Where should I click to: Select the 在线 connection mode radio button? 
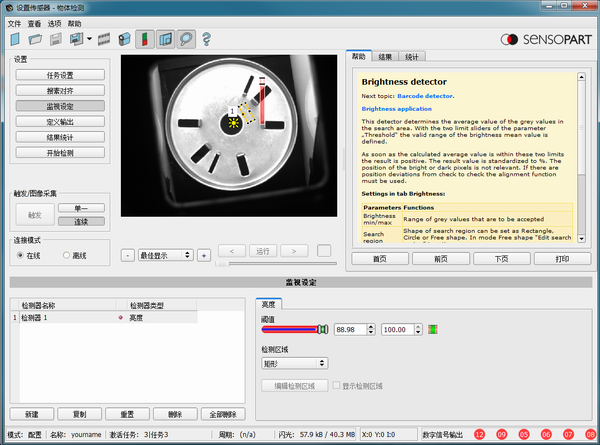[22, 255]
